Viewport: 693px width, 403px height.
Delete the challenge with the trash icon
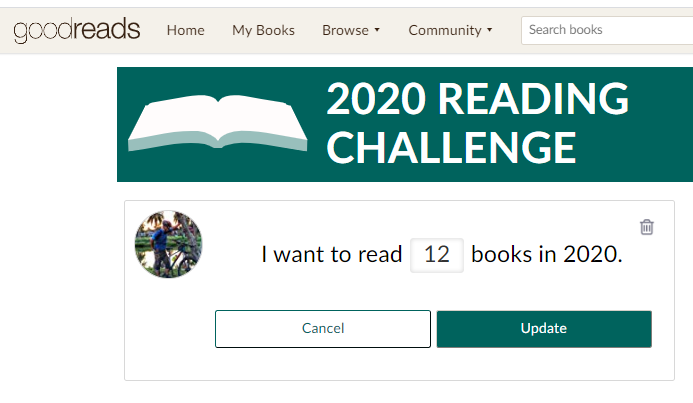click(647, 227)
